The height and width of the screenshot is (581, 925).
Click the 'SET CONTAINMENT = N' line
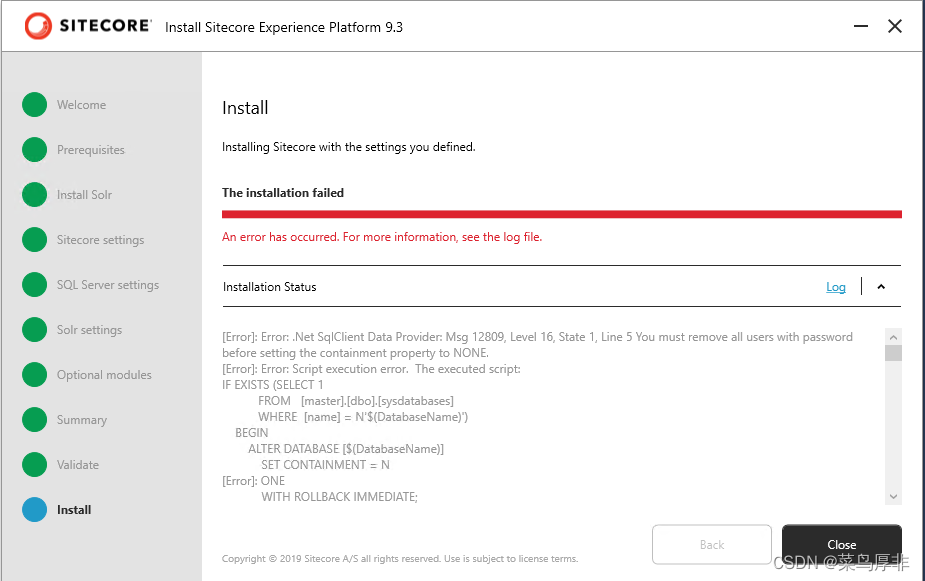325,465
